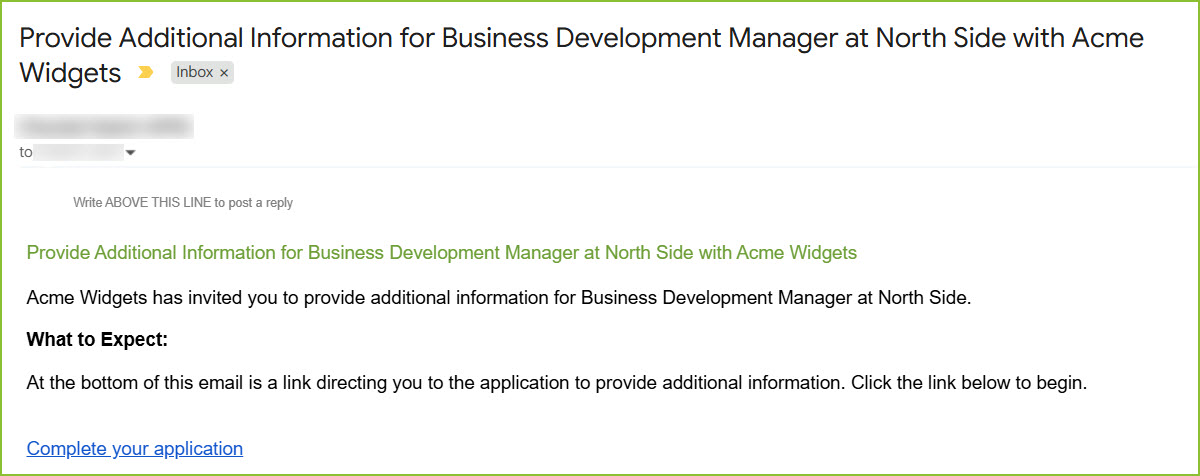This screenshot has width=1200, height=476.
Task: Remove the Inbox label with the x
Action: coord(224,73)
